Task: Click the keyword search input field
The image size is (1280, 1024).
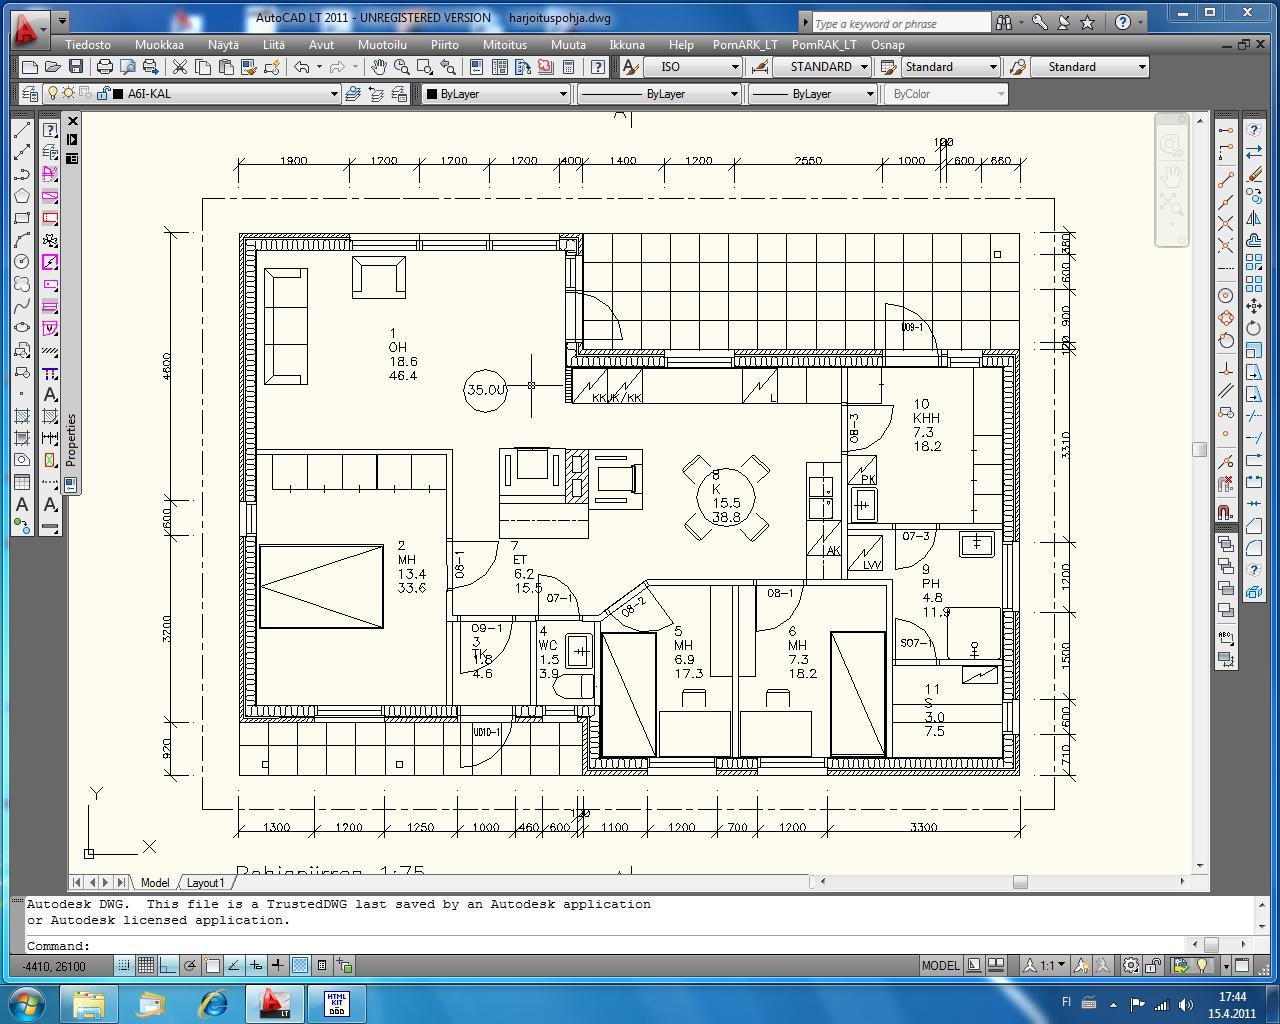Action: [900, 22]
